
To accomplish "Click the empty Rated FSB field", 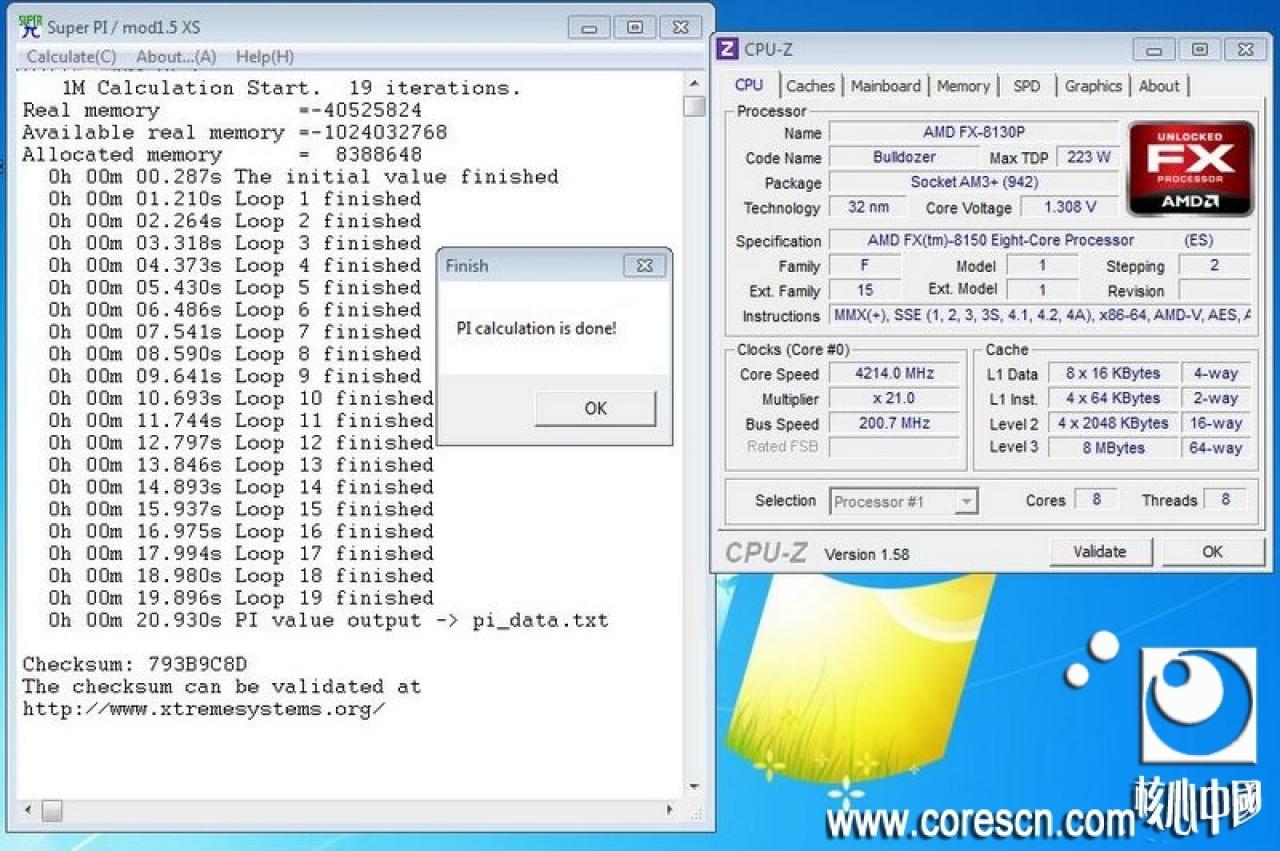I will [894, 447].
